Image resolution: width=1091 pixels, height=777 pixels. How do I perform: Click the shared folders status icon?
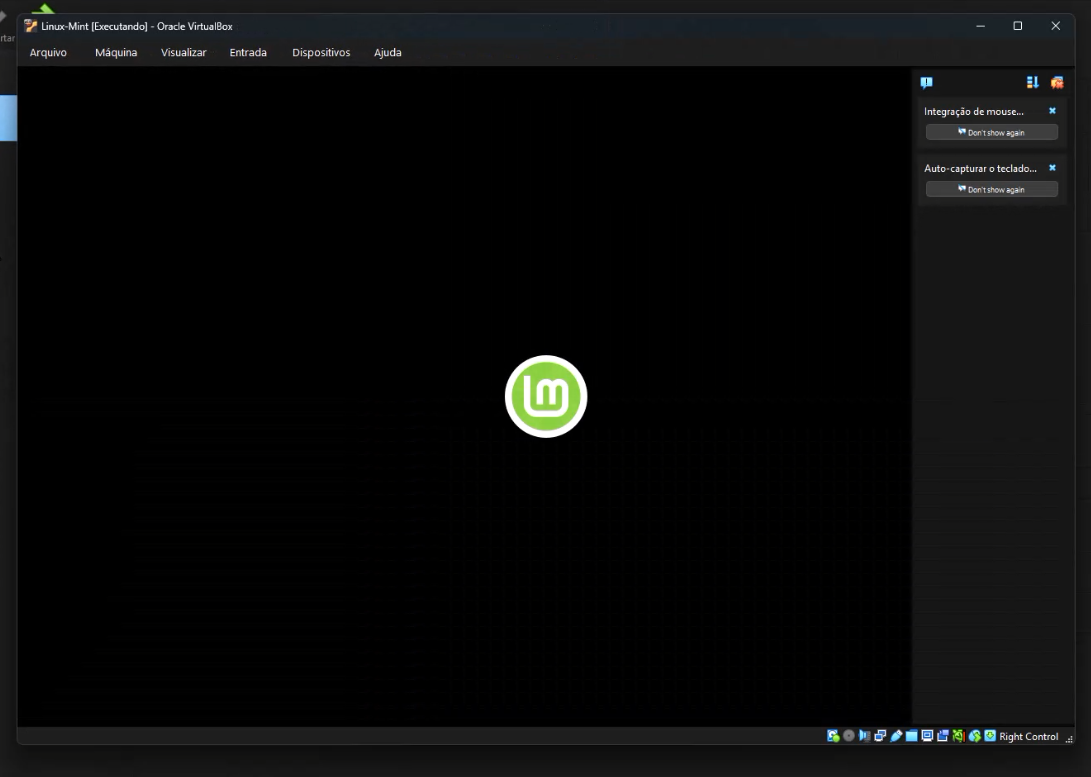(x=911, y=736)
